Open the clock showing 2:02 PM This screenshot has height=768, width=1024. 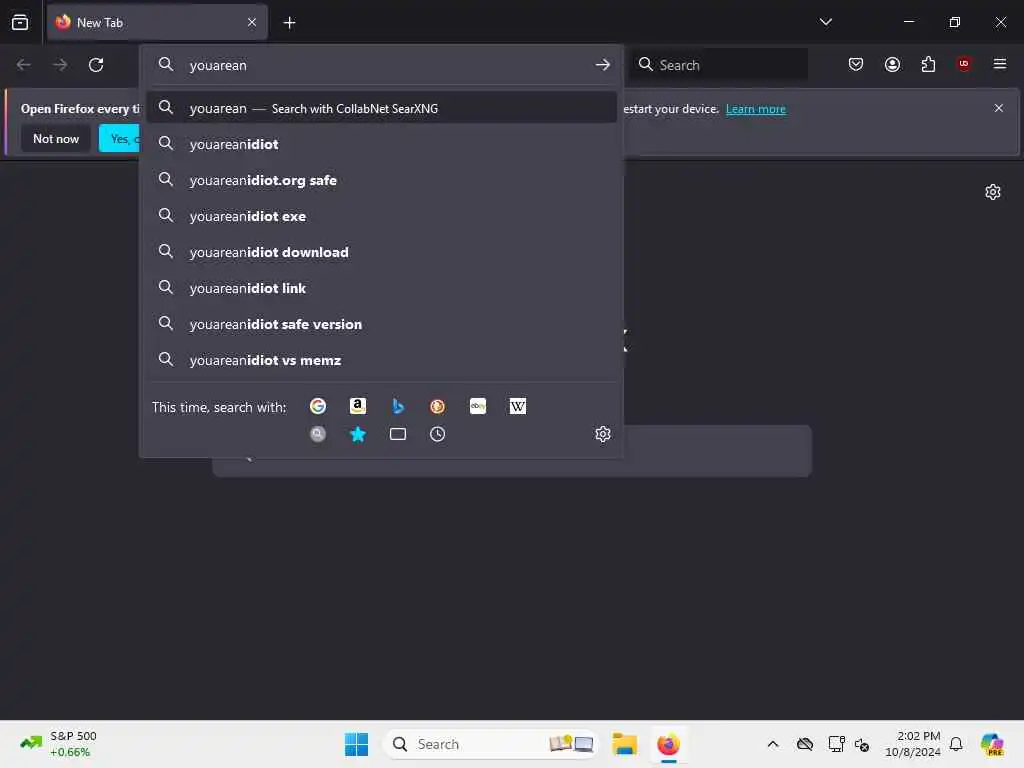pos(912,744)
